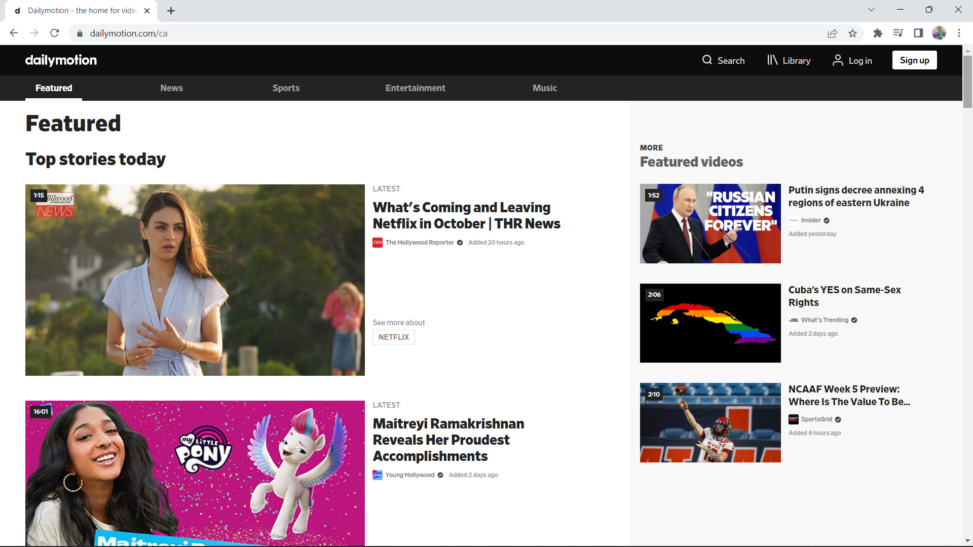Close the Dailymotion browser tab
This screenshot has height=547, width=973.
tap(147, 11)
